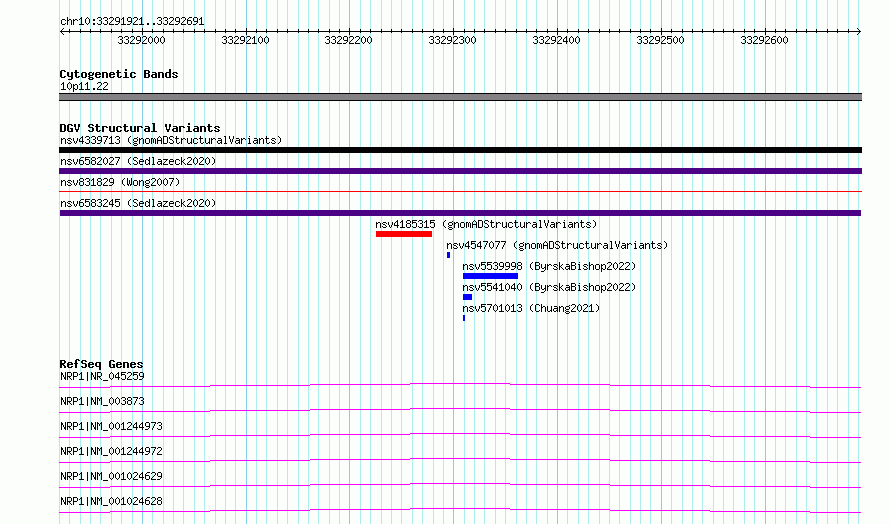Click the purple nsv6582027 variant bar
Screen dimensions: 890x524
(460, 171)
